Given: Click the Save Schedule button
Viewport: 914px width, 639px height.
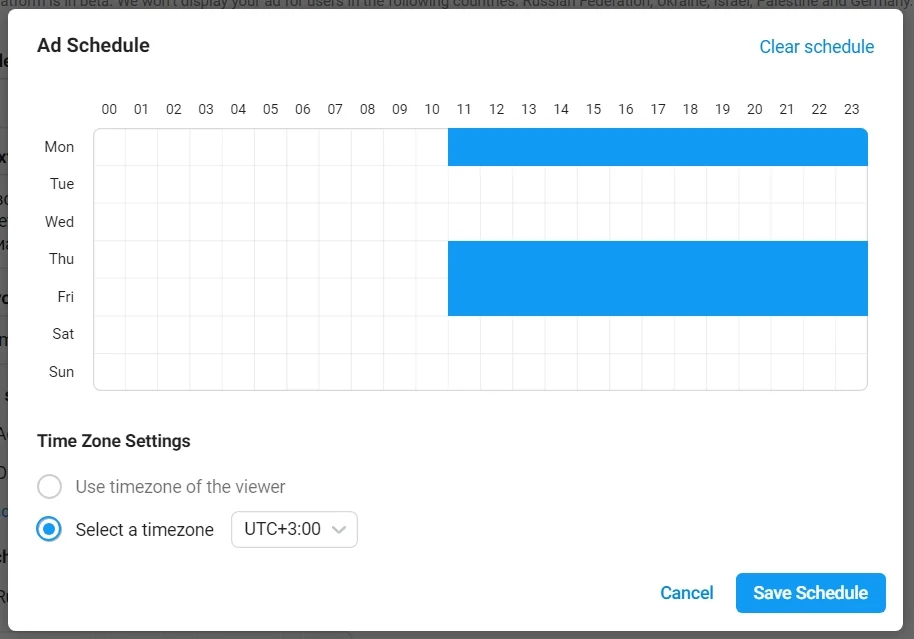Looking at the screenshot, I should click(x=810, y=593).
